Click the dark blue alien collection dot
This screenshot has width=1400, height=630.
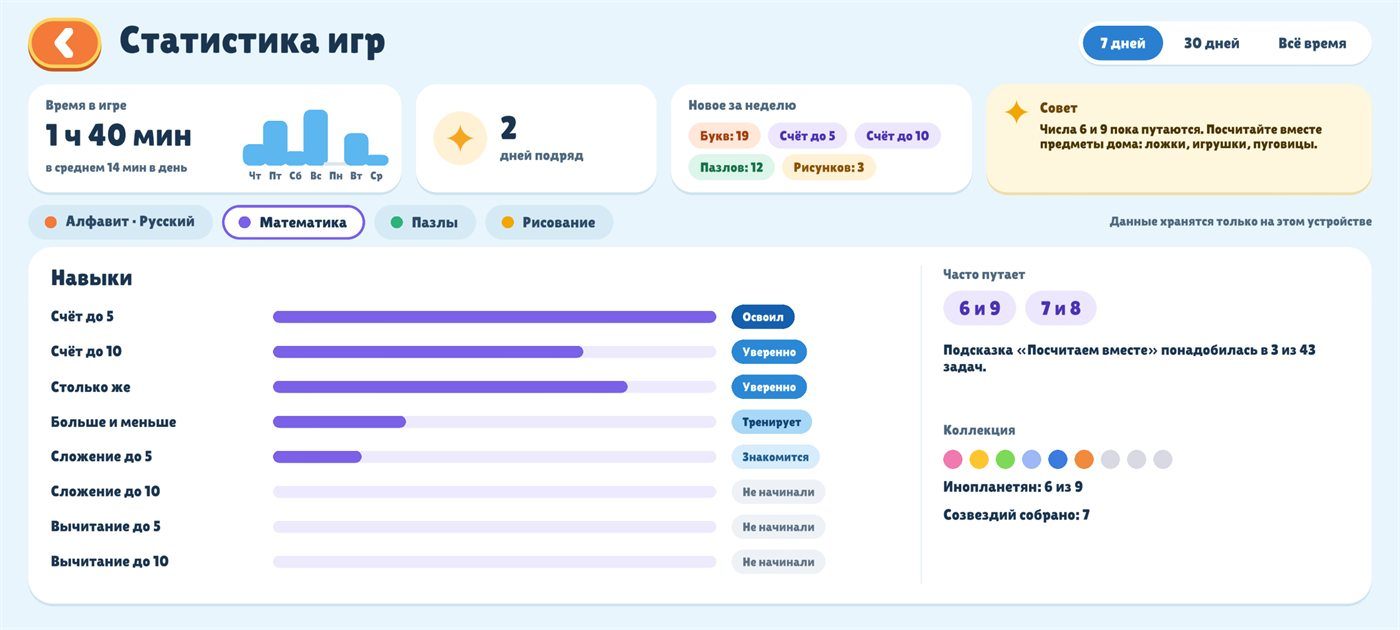pos(1058,459)
